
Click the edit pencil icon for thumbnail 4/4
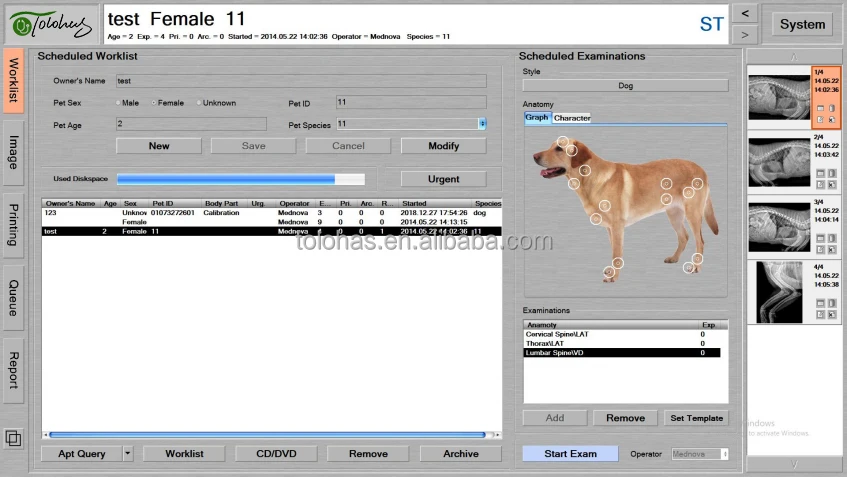[820, 314]
